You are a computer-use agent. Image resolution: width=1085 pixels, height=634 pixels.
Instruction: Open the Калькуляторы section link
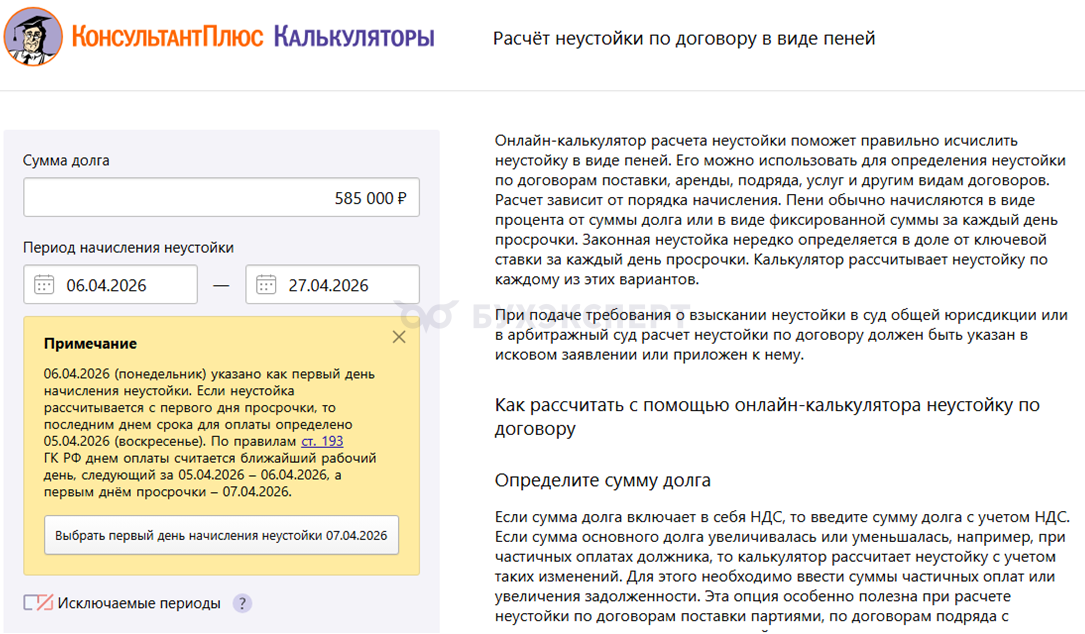click(354, 37)
